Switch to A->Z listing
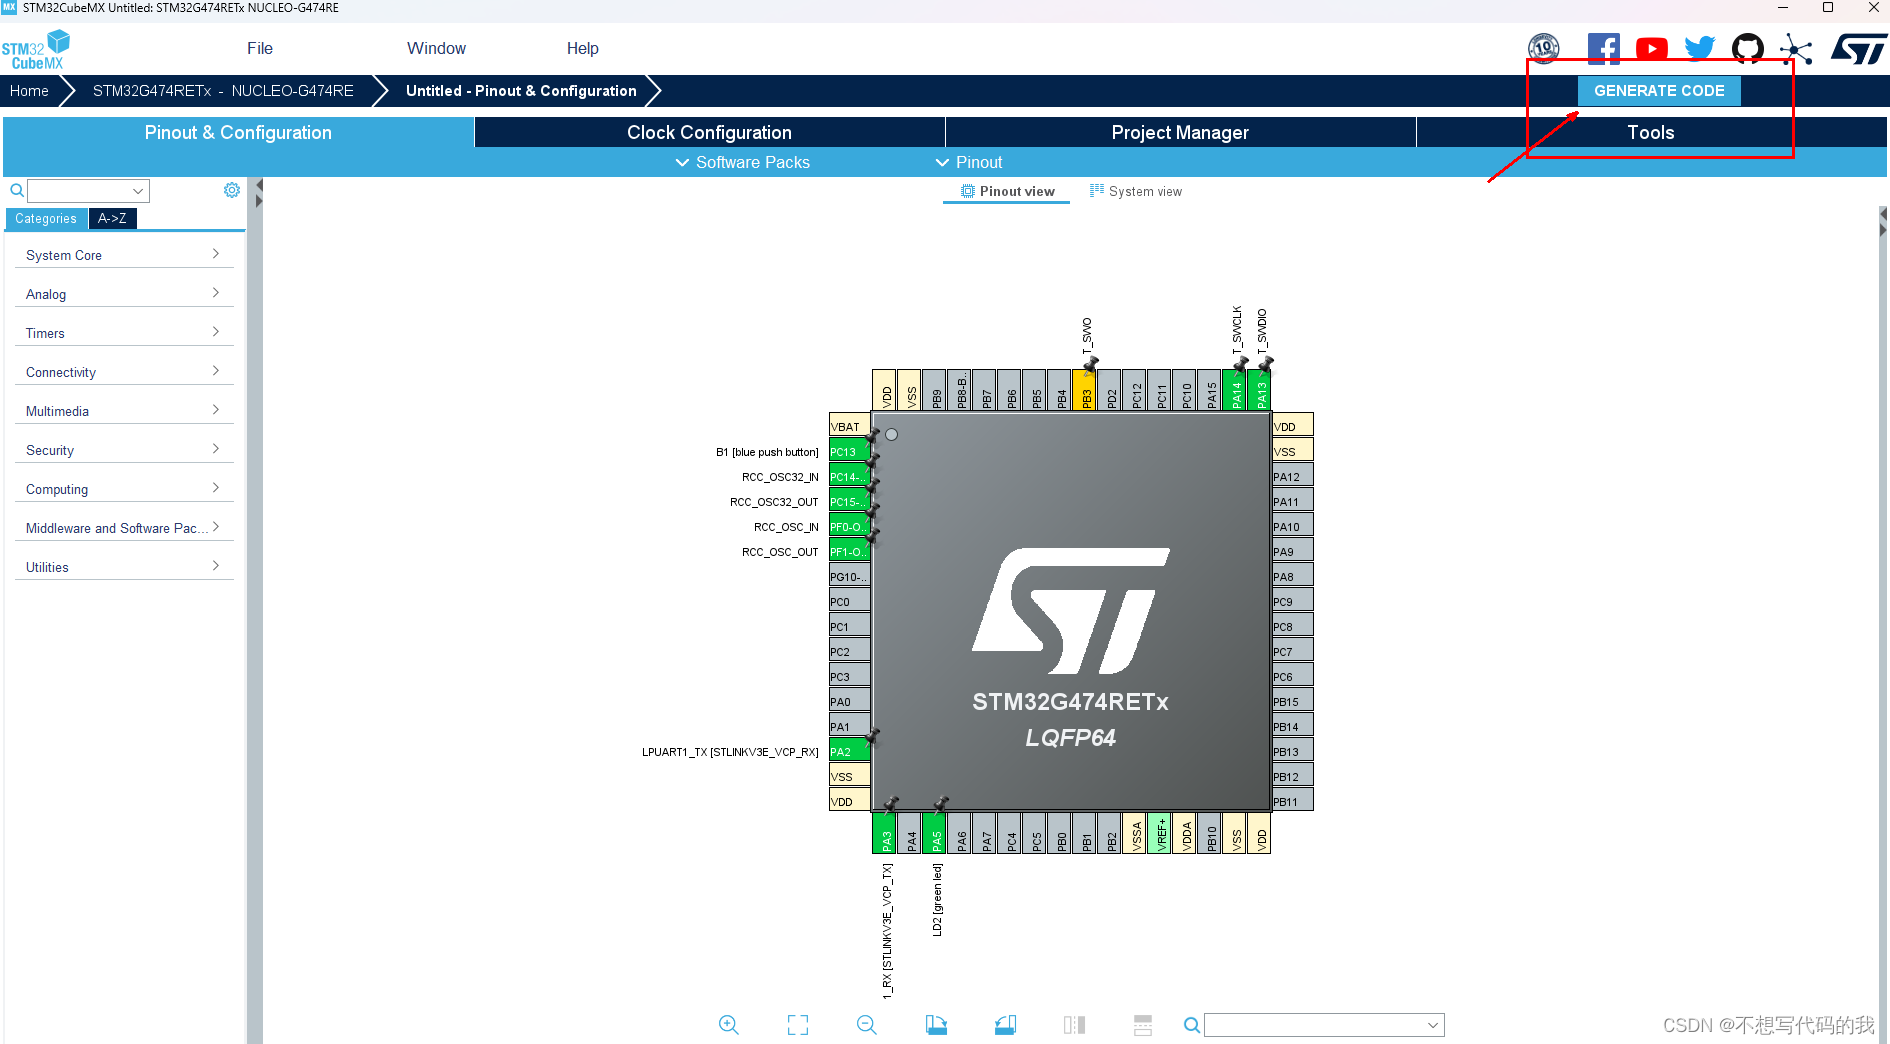 click(x=112, y=219)
